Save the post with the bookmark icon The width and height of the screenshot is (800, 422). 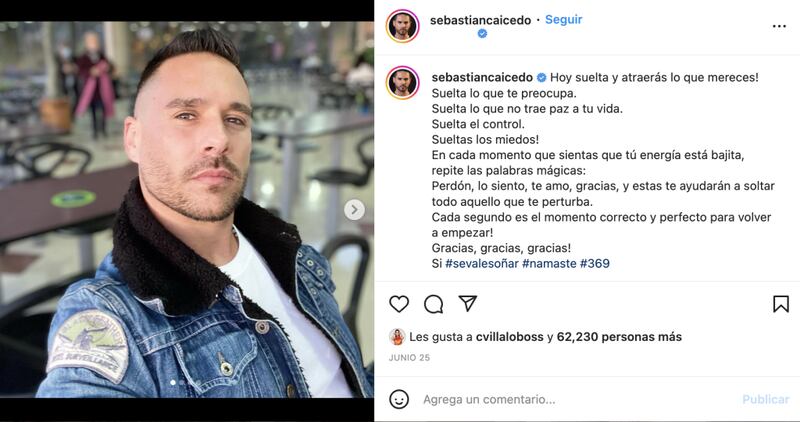coord(781,304)
